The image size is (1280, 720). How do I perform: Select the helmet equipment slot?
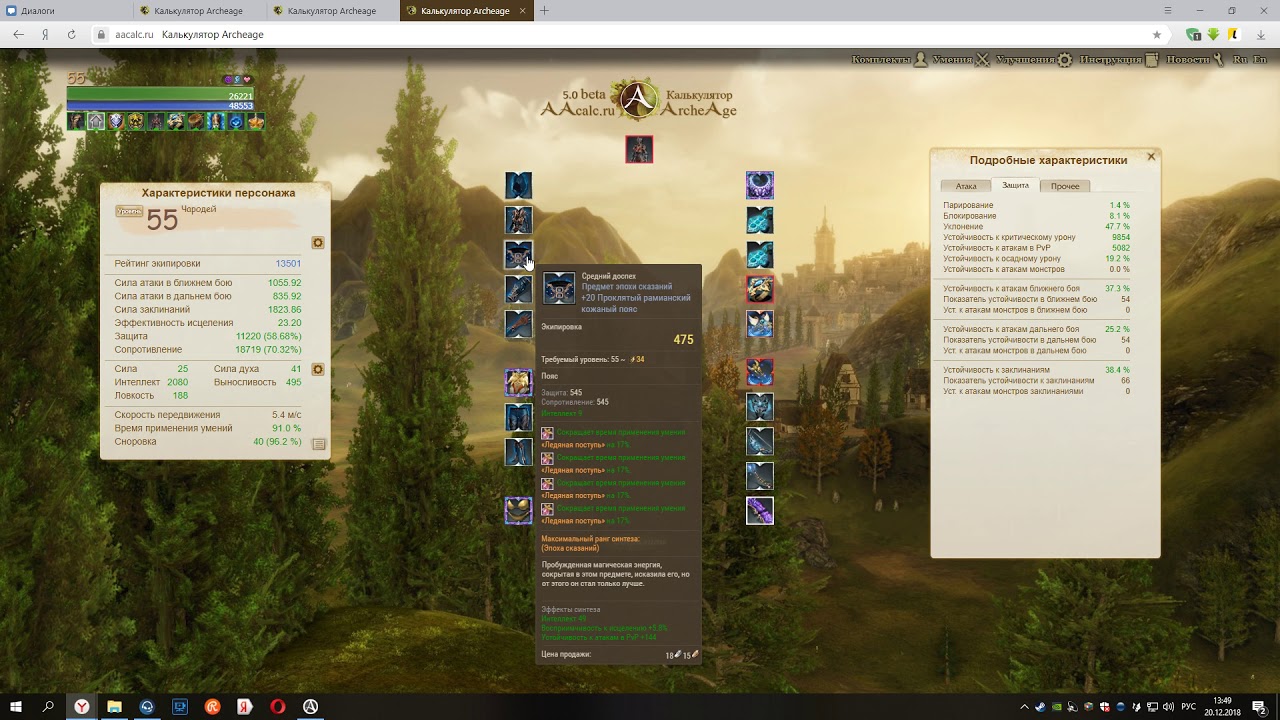(x=518, y=185)
